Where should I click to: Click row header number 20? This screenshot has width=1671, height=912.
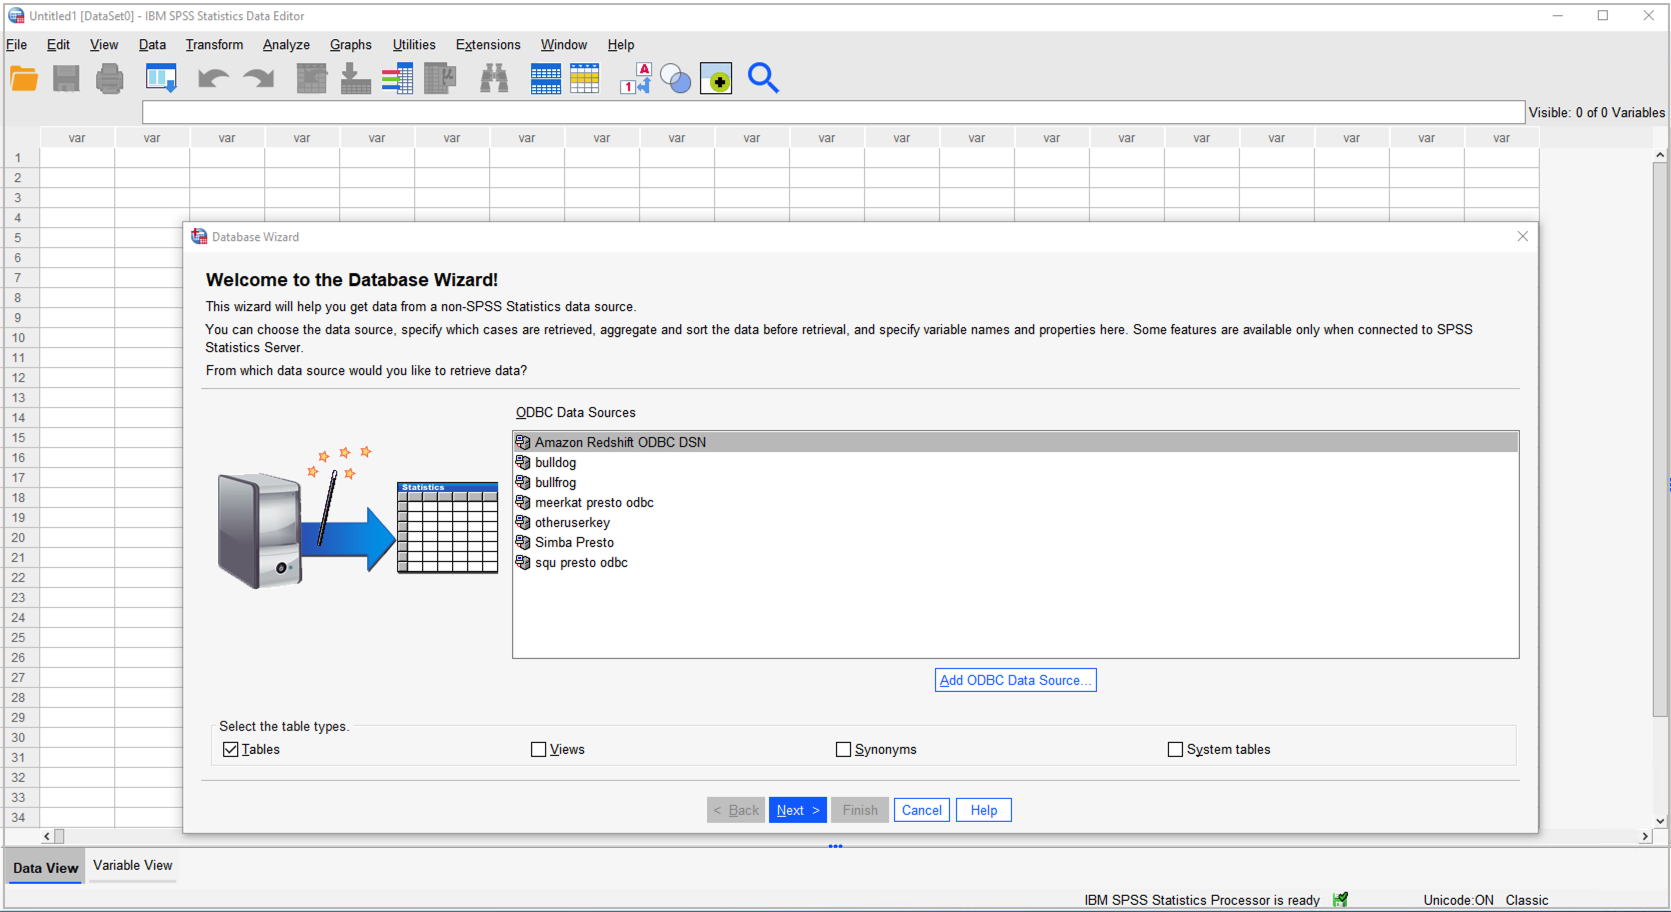20,537
